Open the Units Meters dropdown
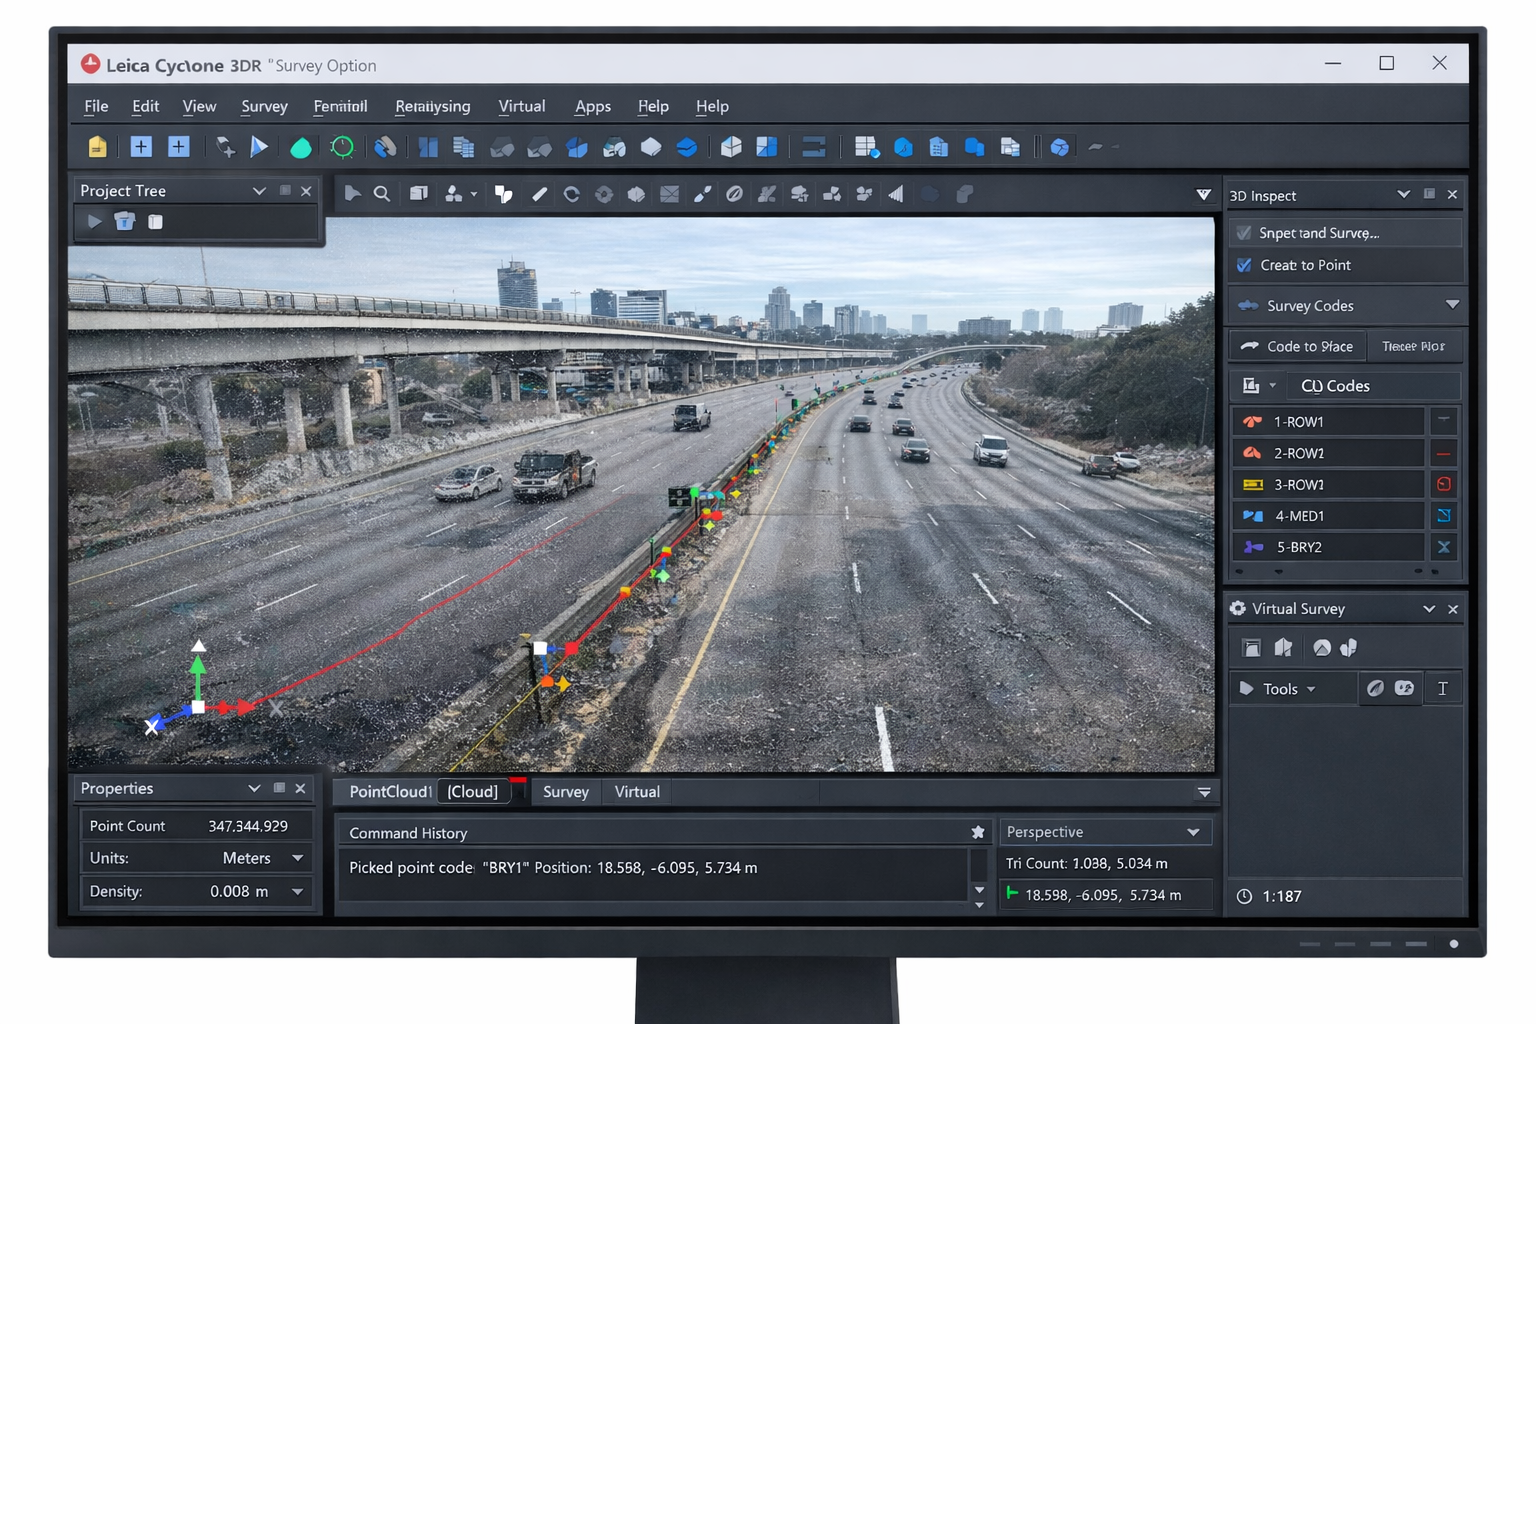The height and width of the screenshot is (1536, 1536). (297, 858)
